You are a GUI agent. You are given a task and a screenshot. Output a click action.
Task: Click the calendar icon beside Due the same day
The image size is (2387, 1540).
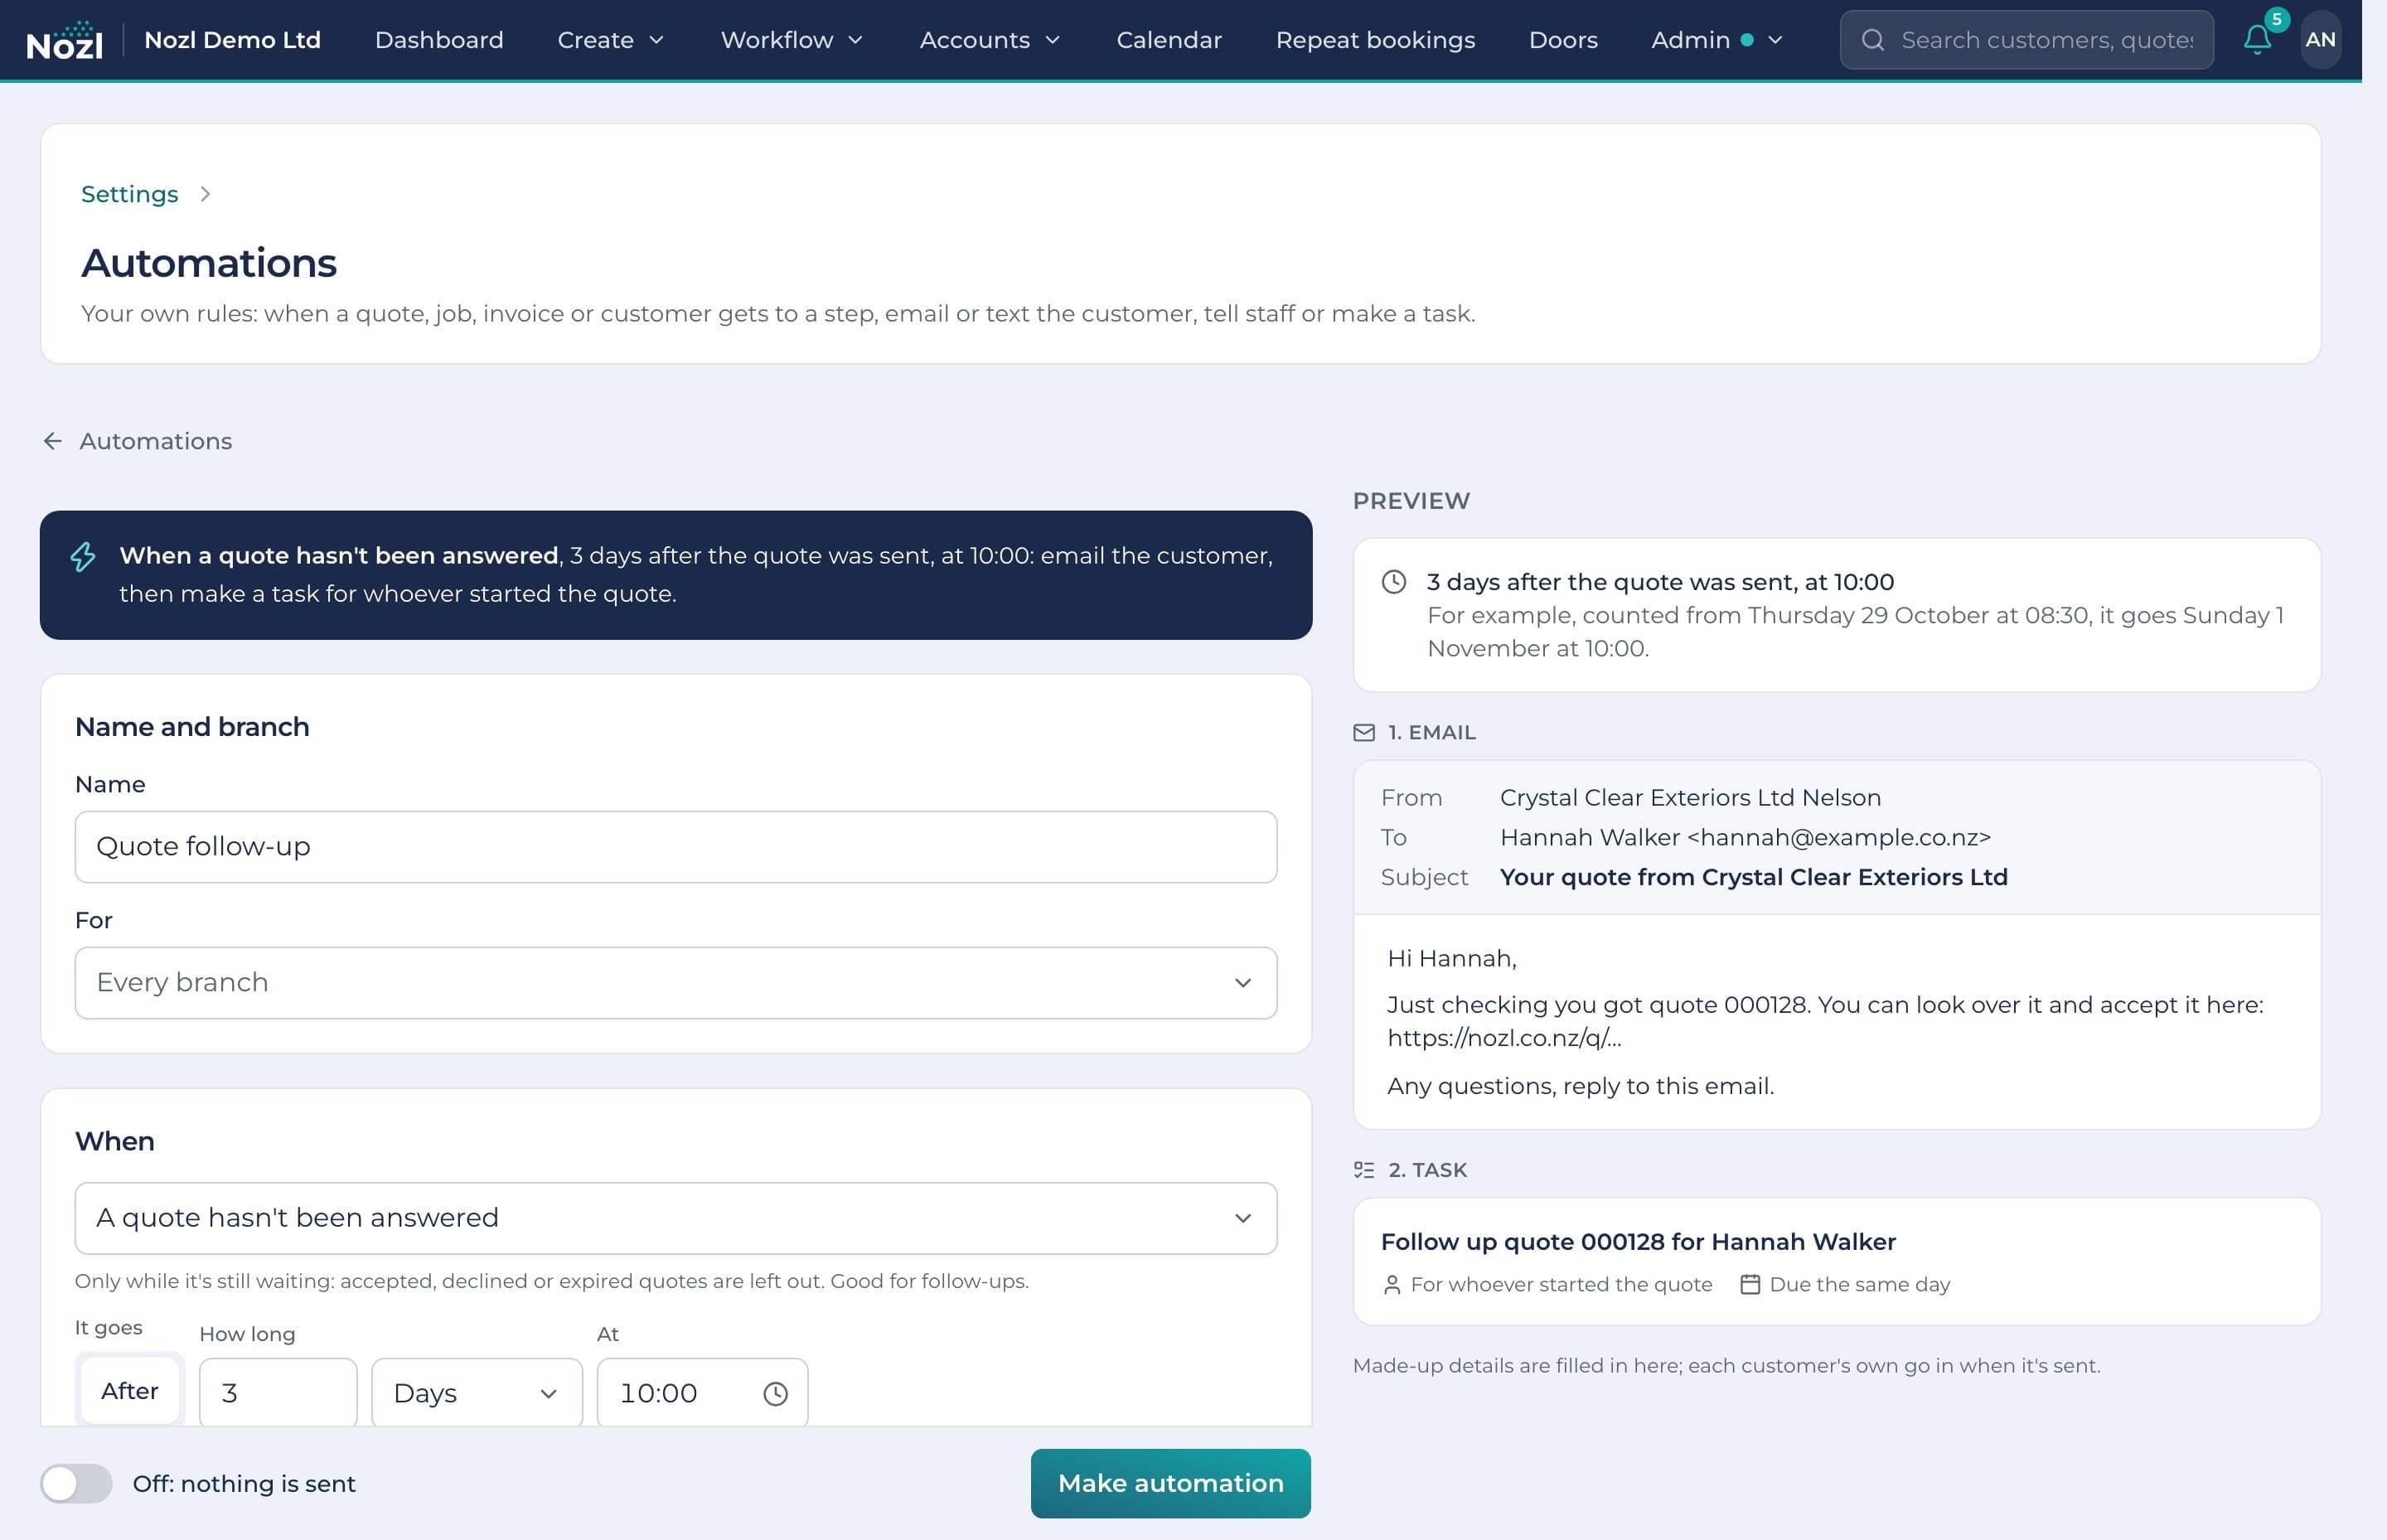[x=1749, y=1284]
